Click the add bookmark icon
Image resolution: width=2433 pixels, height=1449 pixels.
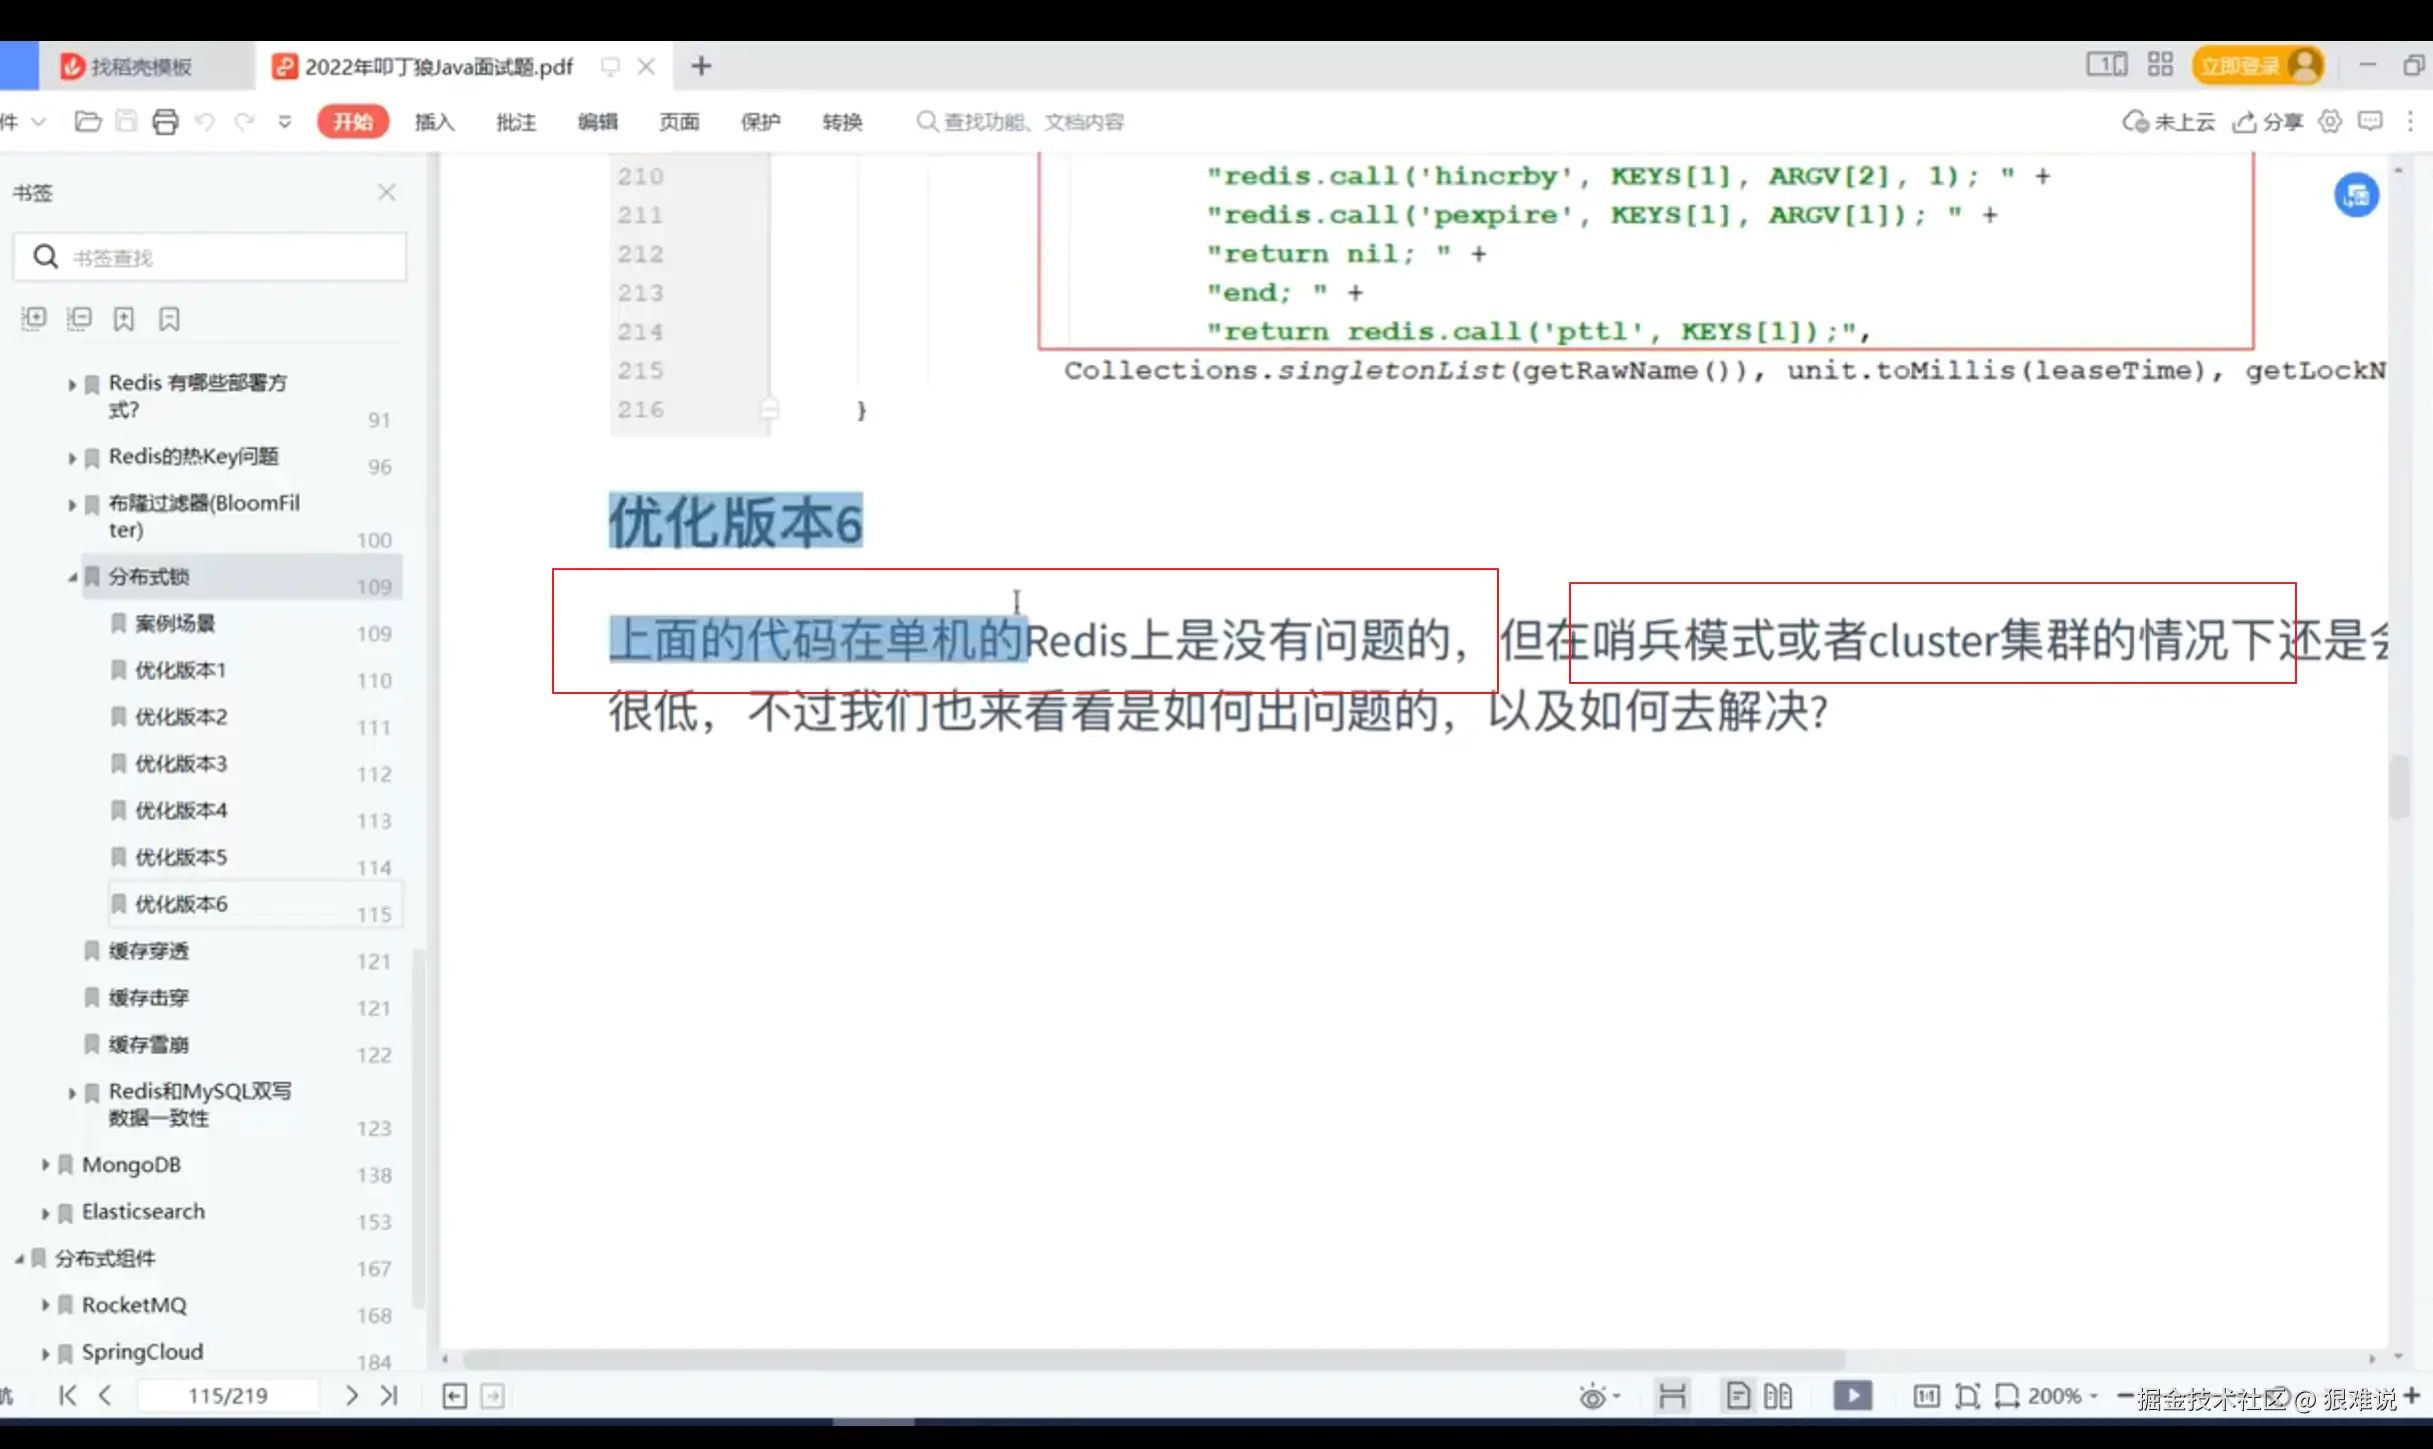(x=124, y=319)
